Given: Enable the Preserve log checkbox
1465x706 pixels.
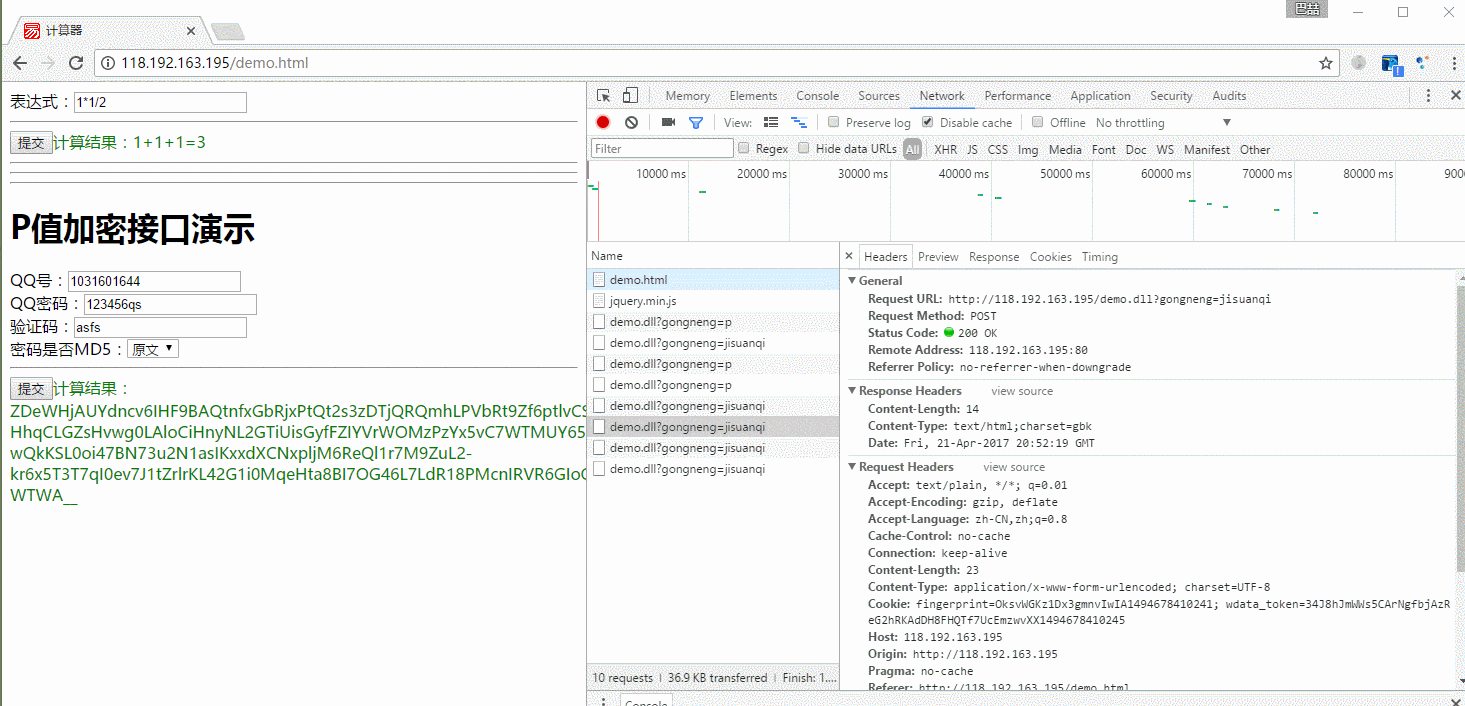Looking at the screenshot, I should (834, 122).
